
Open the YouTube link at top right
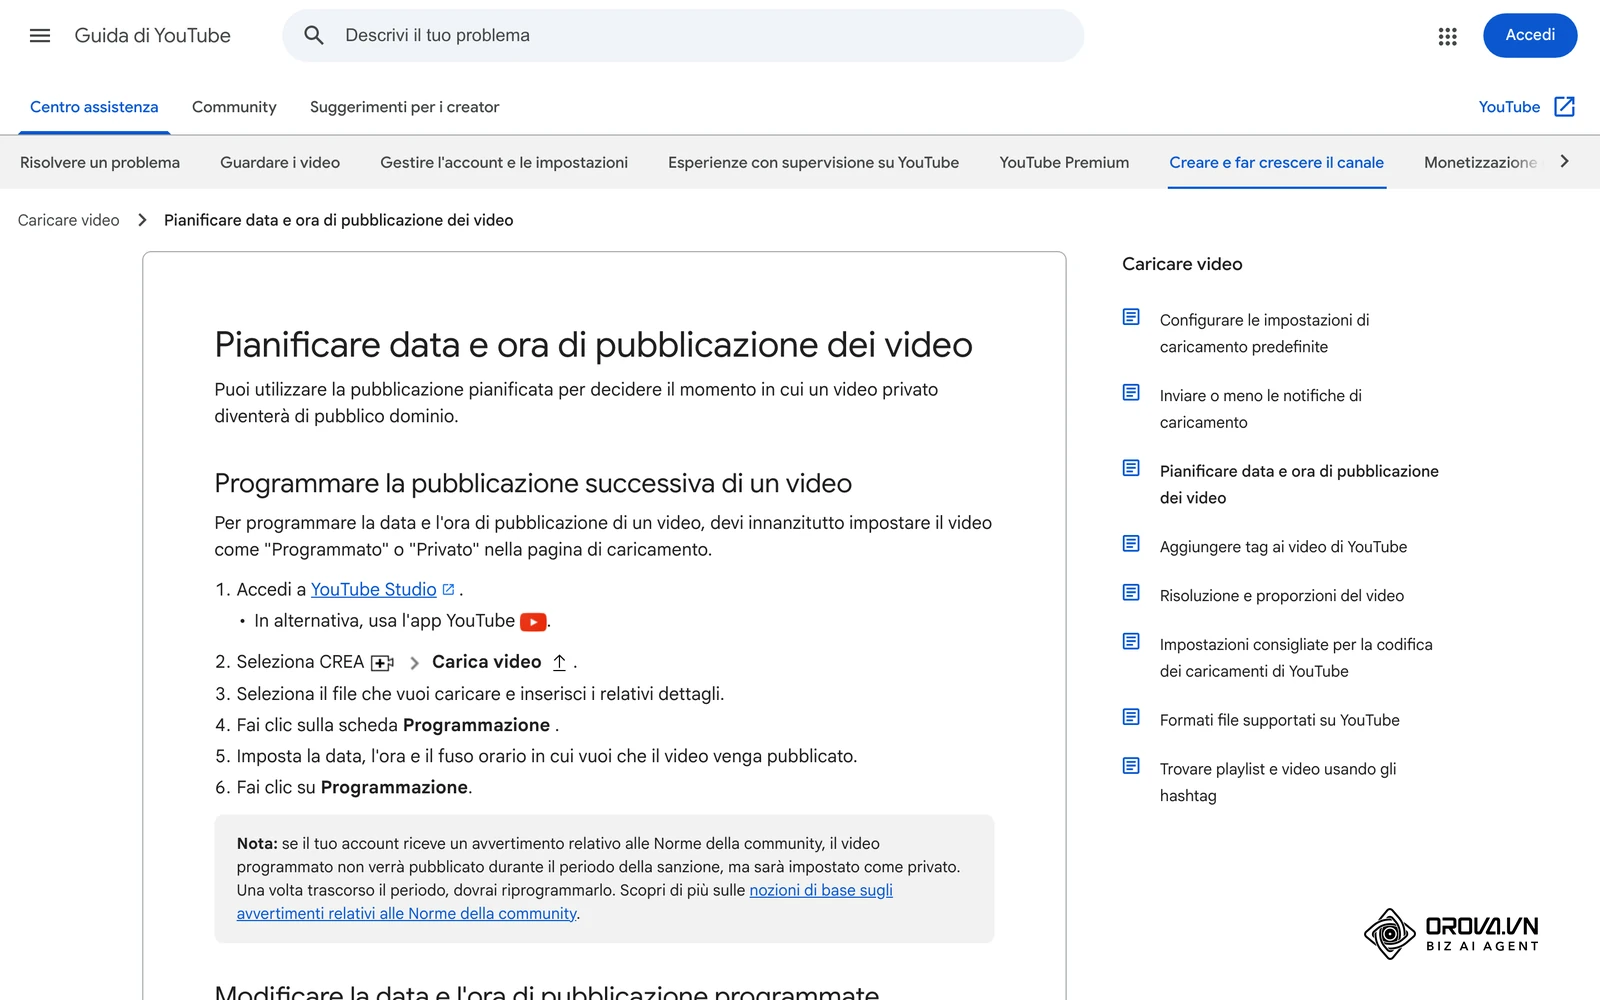click(x=1509, y=107)
